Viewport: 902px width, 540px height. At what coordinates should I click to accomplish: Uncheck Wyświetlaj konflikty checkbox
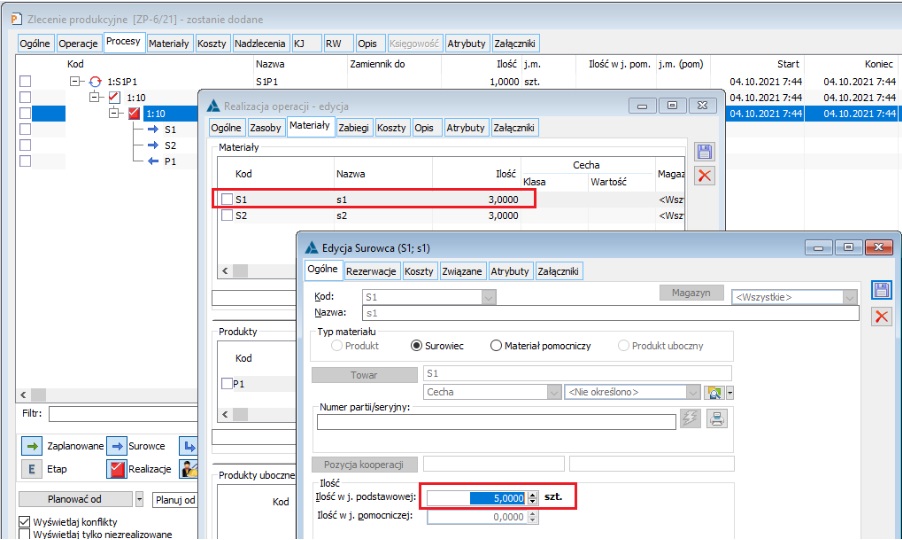pos(25,523)
